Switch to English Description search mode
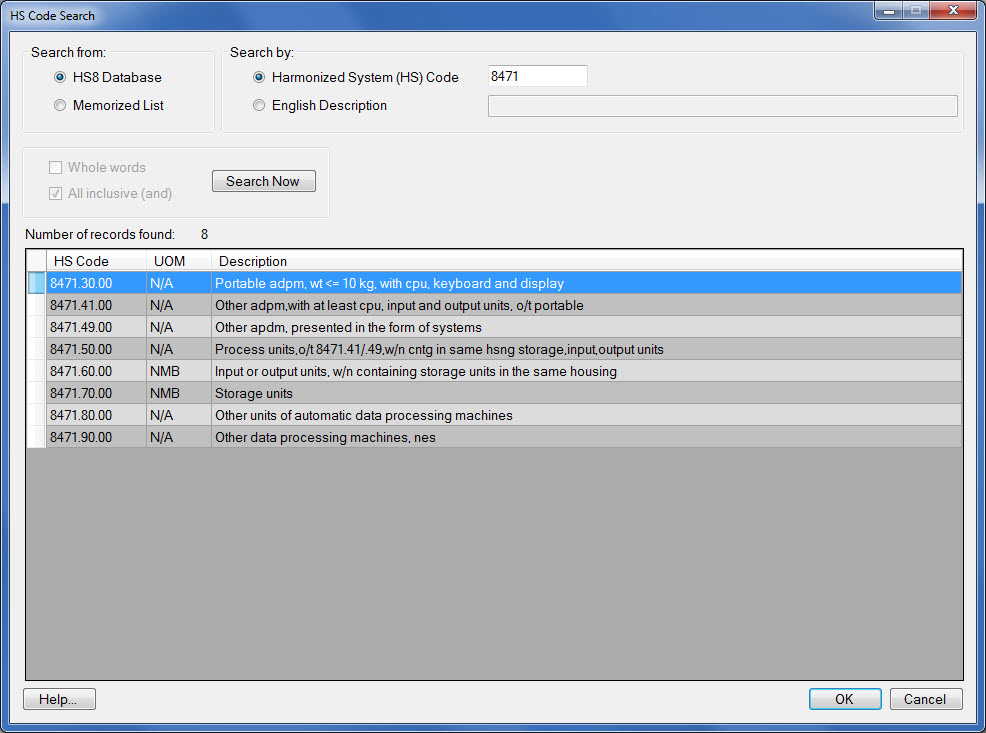Viewport: 986px width, 733px height. (x=259, y=105)
